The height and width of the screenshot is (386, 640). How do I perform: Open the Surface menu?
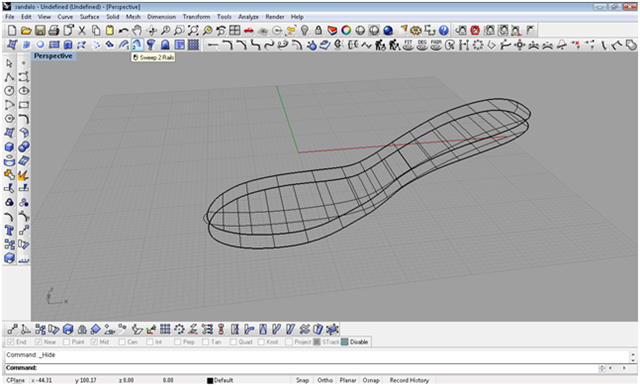[x=89, y=17]
